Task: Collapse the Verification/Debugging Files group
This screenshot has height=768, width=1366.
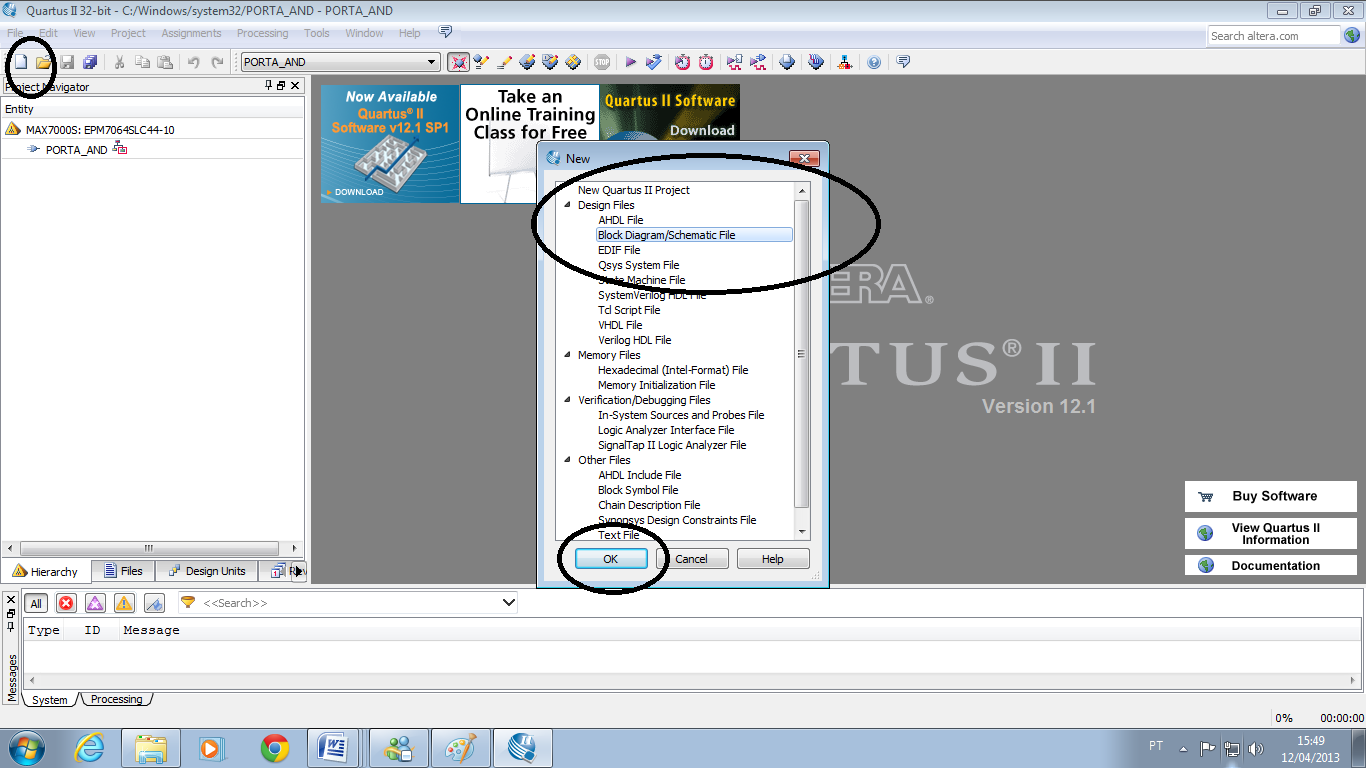Action: pyautogui.click(x=568, y=400)
